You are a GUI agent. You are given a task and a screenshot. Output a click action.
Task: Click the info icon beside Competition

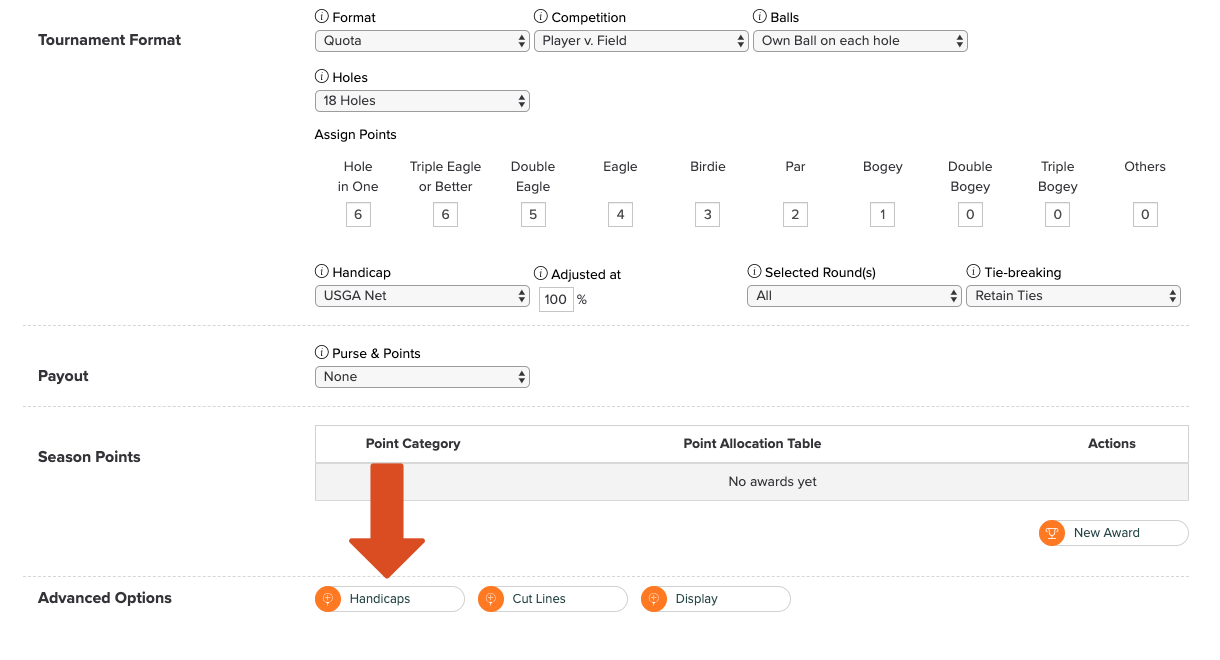(x=541, y=17)
